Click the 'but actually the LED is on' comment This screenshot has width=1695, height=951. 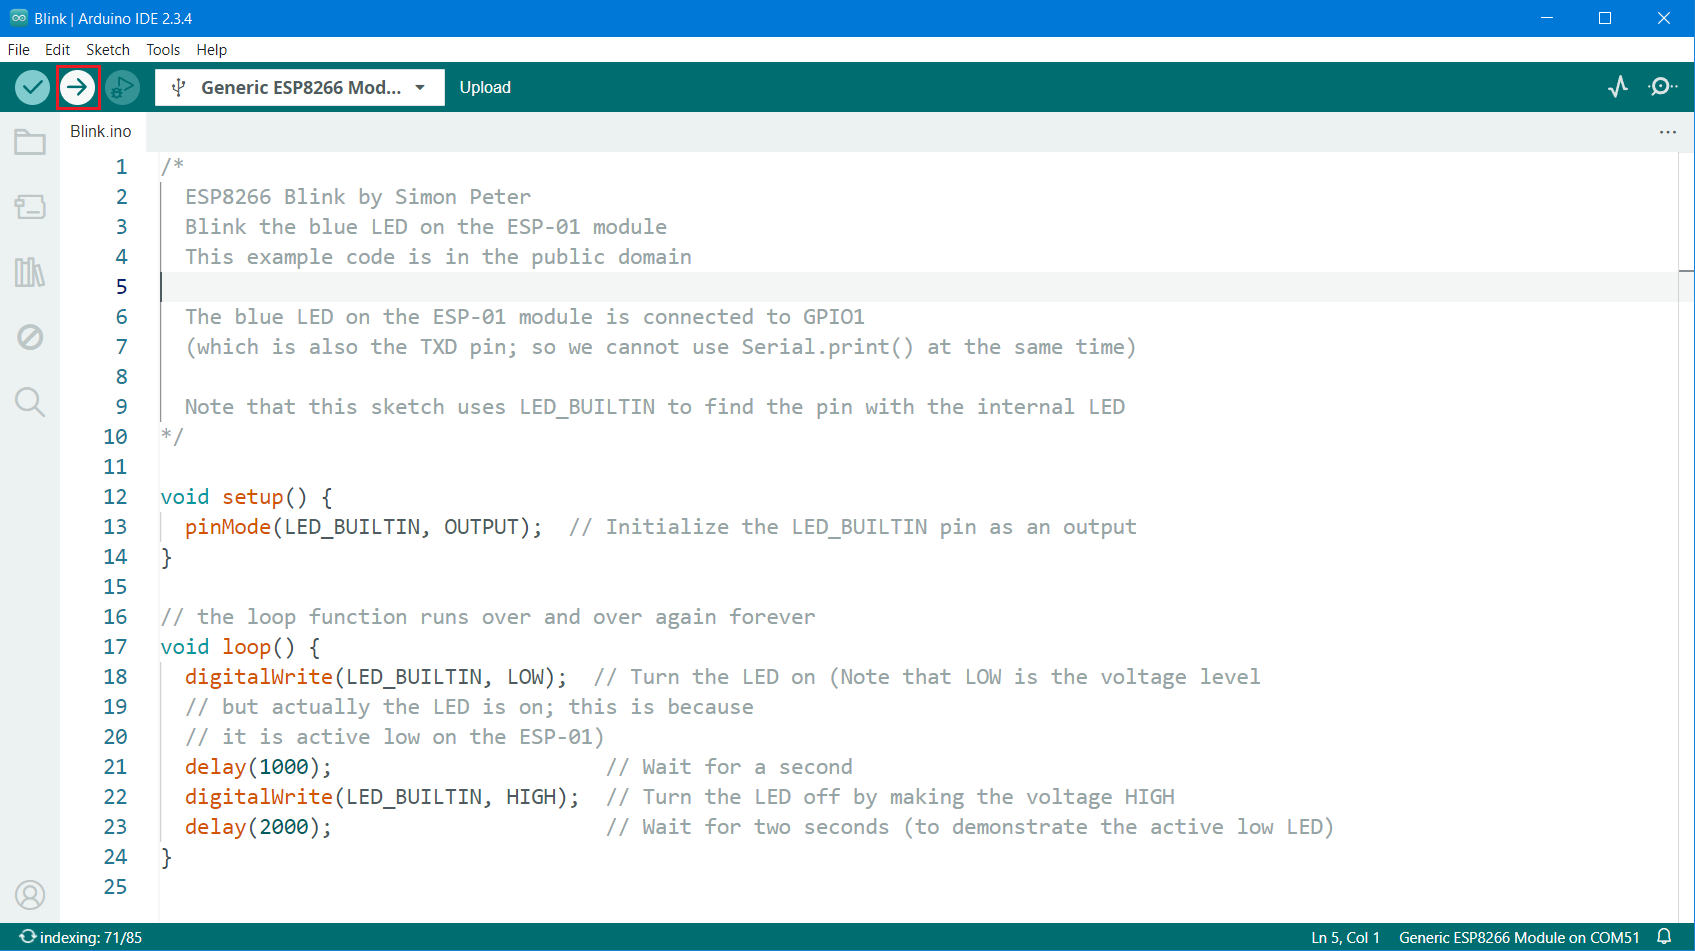point(470,707)
